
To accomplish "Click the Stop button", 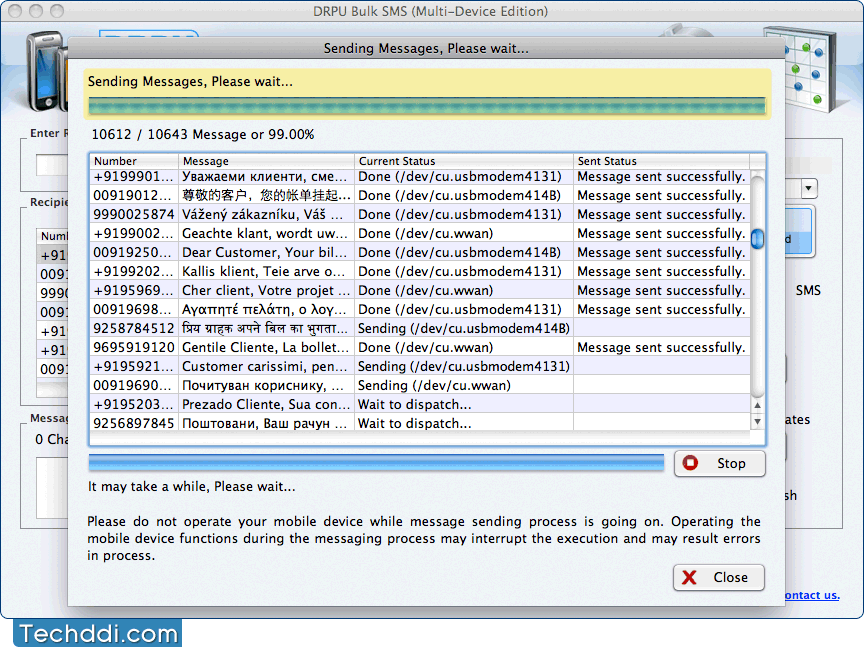I will pos(720,463).
